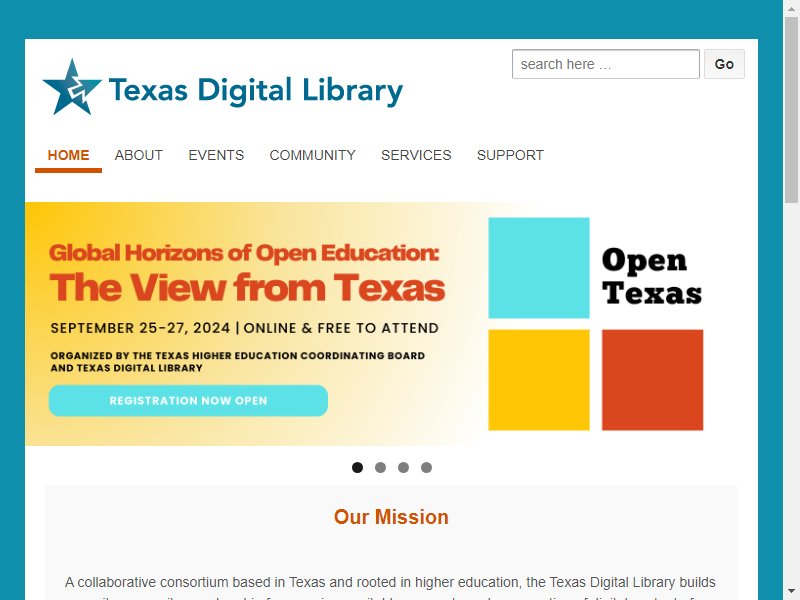The image size is (800, 600).
Task: Open the COMMUNITY menu item
Action: pos(312,155)
